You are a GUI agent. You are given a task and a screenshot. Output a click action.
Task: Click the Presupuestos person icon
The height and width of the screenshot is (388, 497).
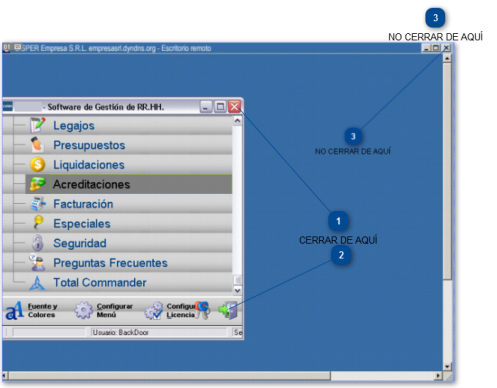[x=37, y=145]
